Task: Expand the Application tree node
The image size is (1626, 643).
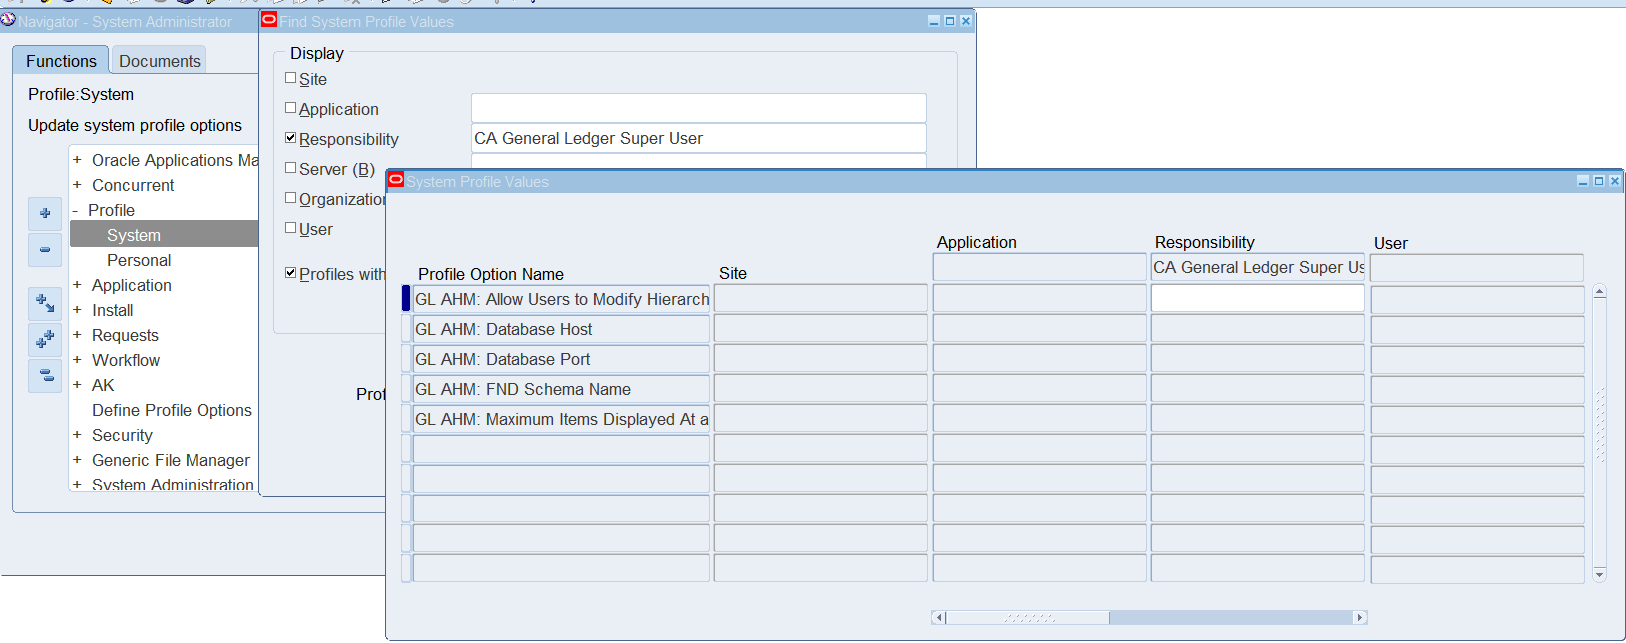Action: [77, 285]
